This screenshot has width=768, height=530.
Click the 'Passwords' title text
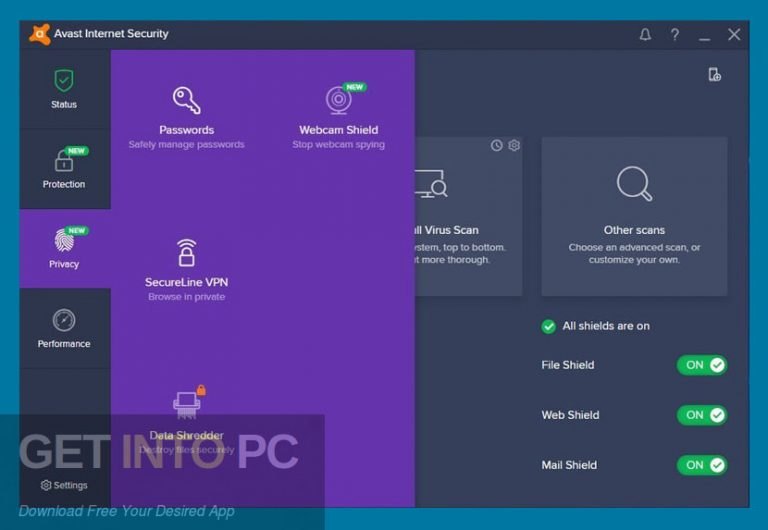click(x=187, y=130)
